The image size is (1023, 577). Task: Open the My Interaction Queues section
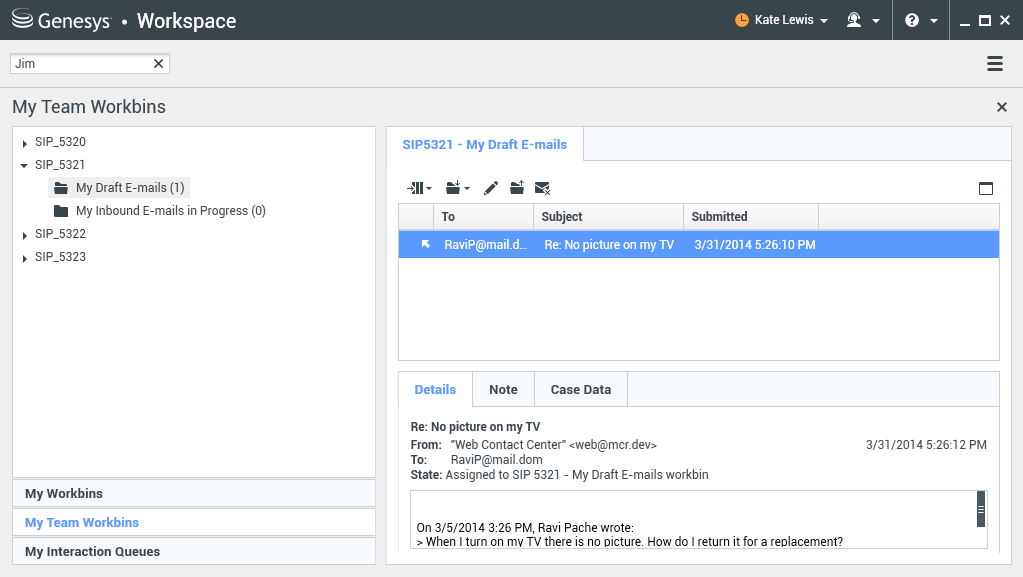tap(194, 551)
